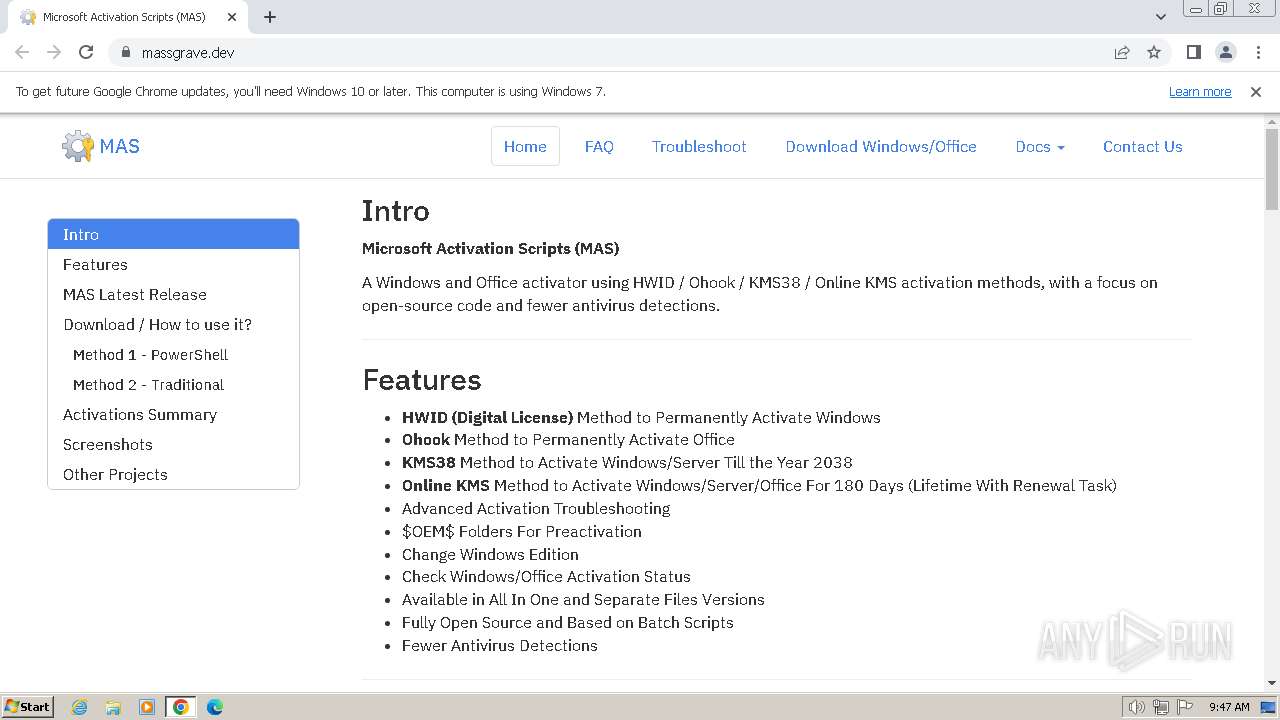Click the Chrome taskbar icon

[181, 707]
